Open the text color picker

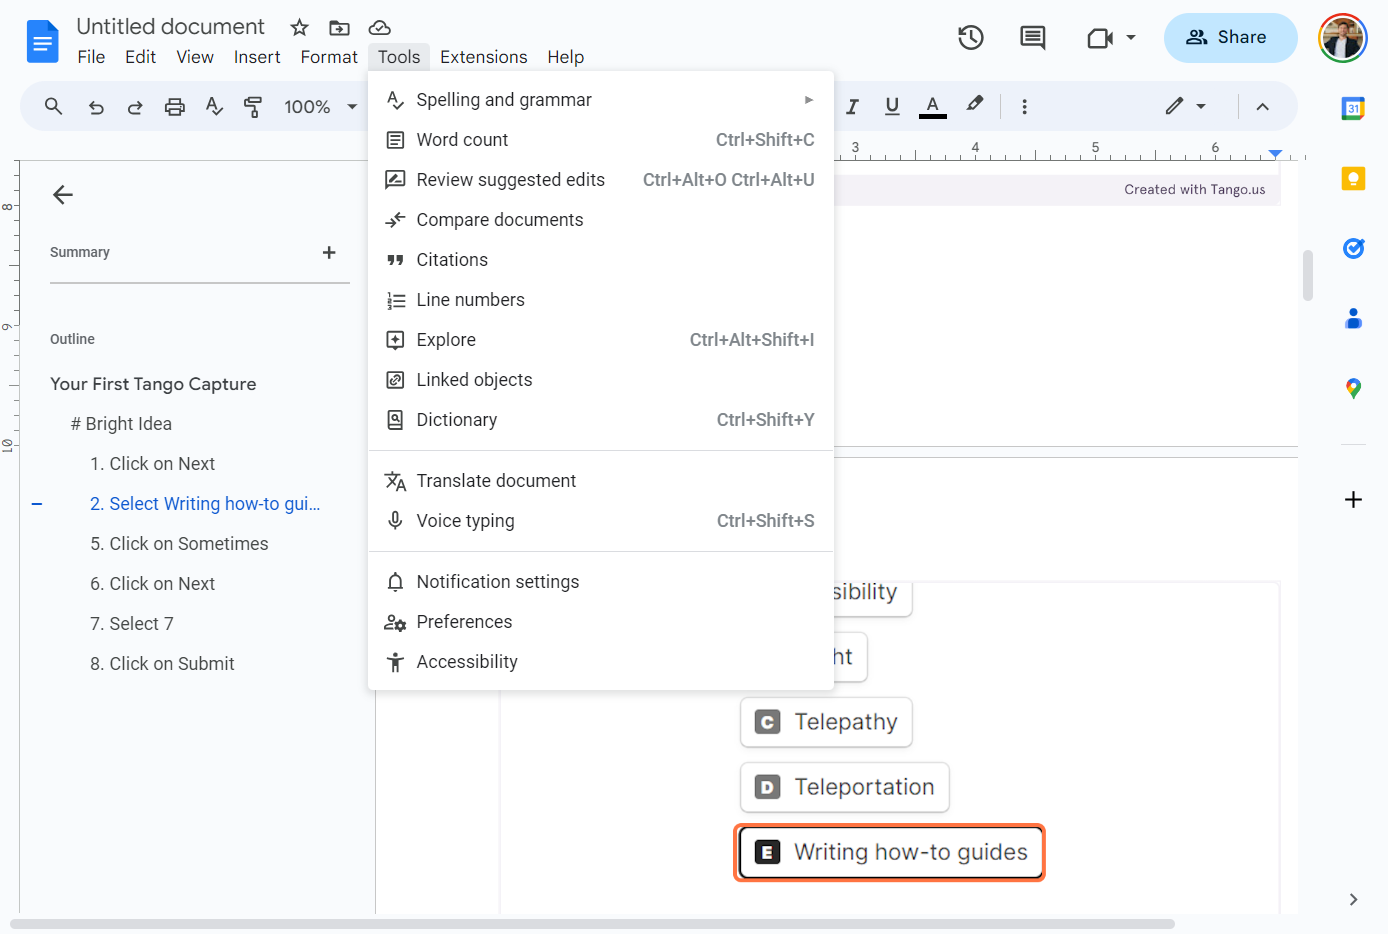pyautogui.click(x=933, y=106)
